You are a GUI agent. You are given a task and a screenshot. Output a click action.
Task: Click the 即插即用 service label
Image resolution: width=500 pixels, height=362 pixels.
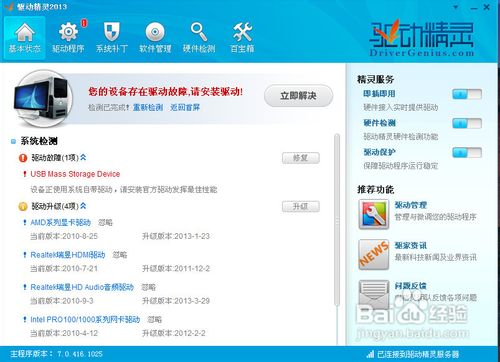pyautogui.click(x=379, y=94)
